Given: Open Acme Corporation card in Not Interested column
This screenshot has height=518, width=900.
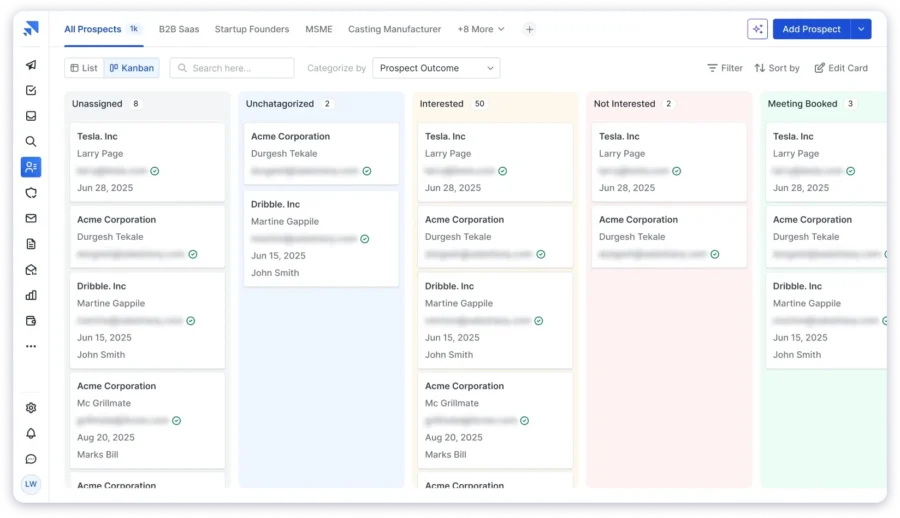Looking at the screenshot, I should coord(669,237).
